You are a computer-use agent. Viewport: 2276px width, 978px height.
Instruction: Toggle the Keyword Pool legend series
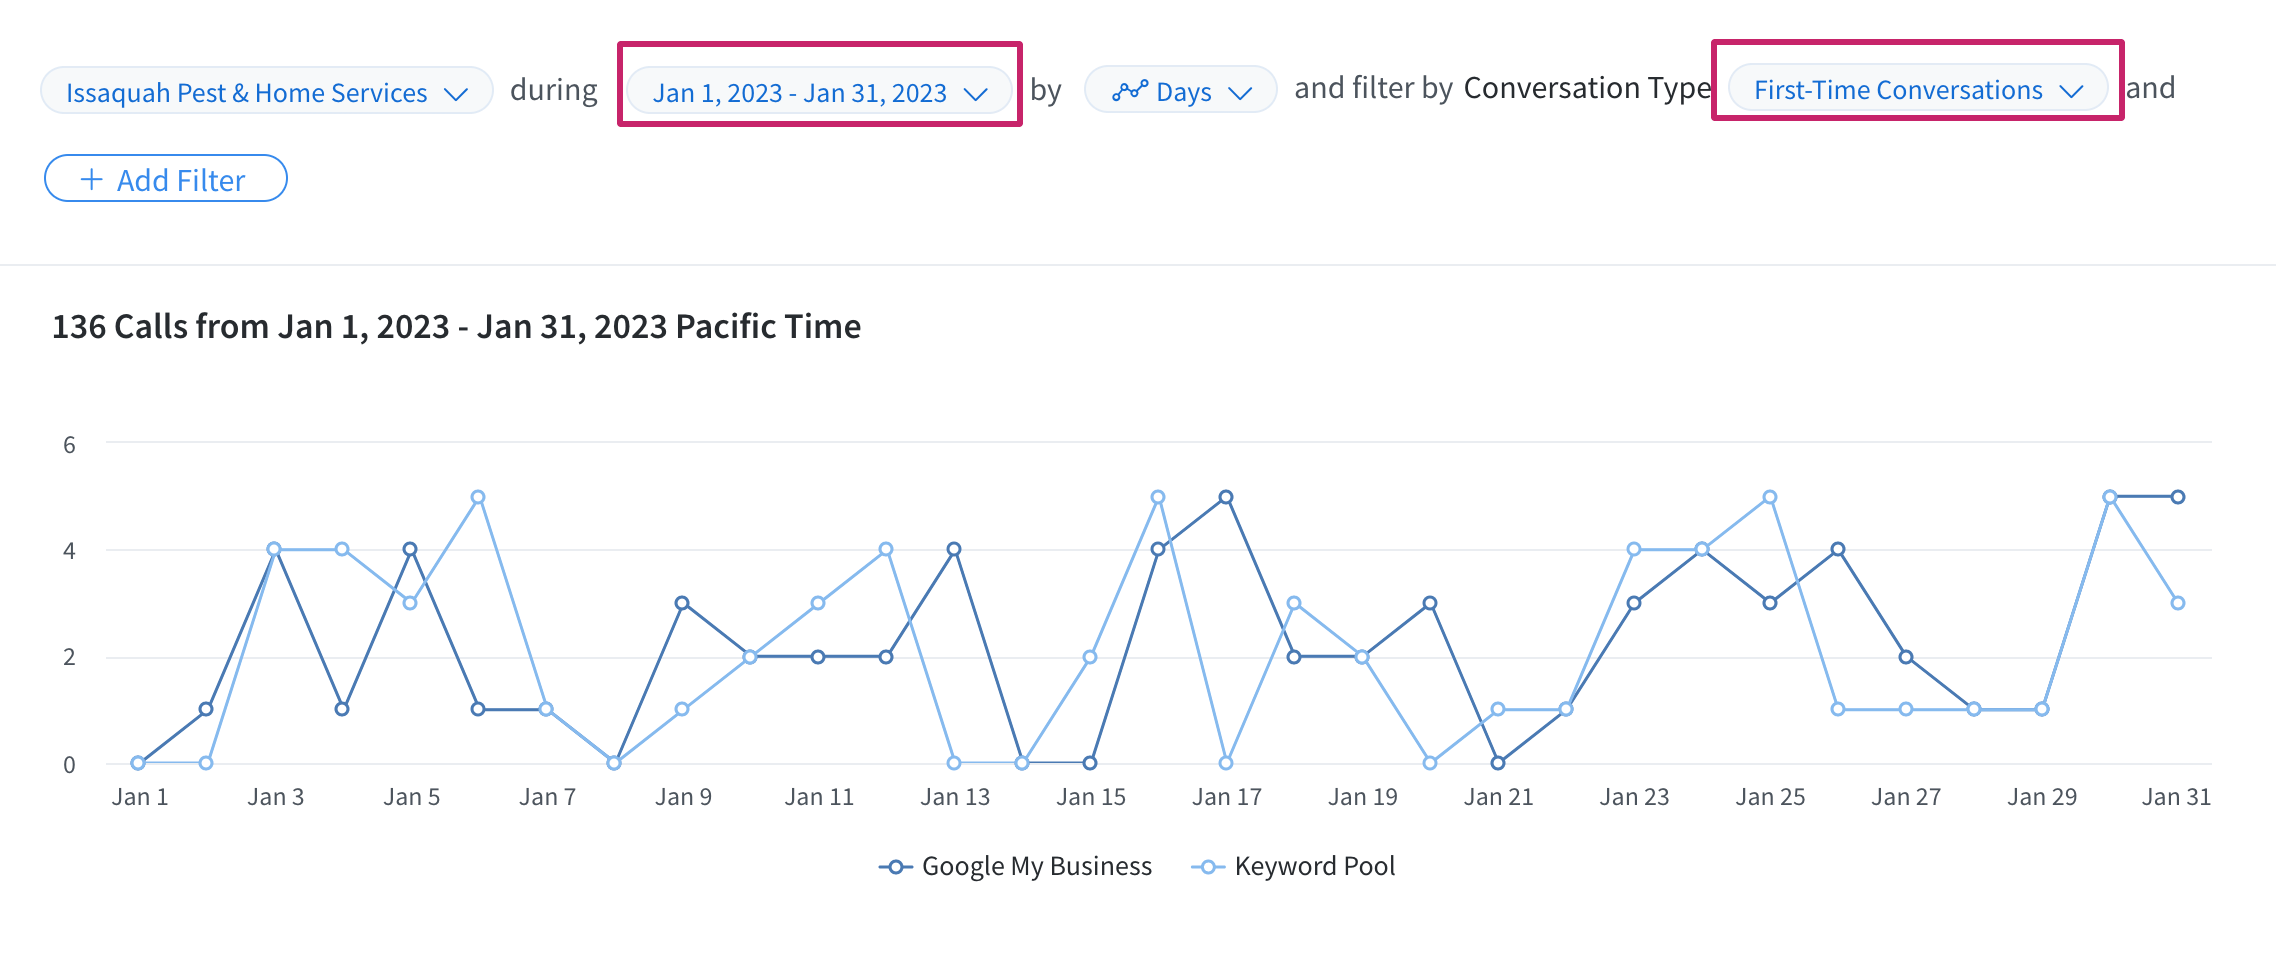tap(1293, 866)
